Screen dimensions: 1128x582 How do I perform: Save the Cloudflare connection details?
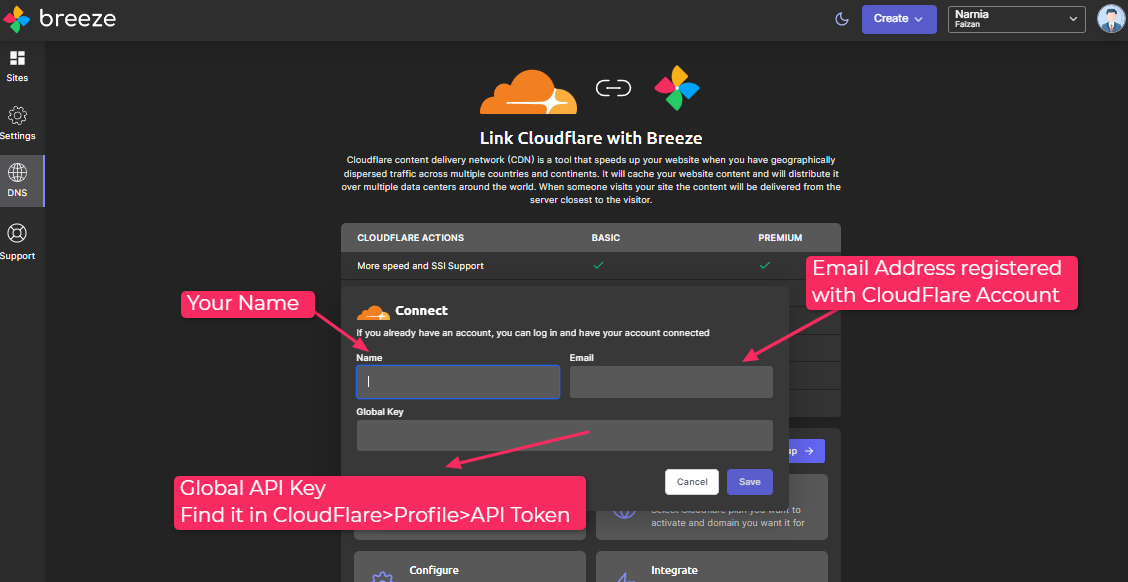click(750, 482)
